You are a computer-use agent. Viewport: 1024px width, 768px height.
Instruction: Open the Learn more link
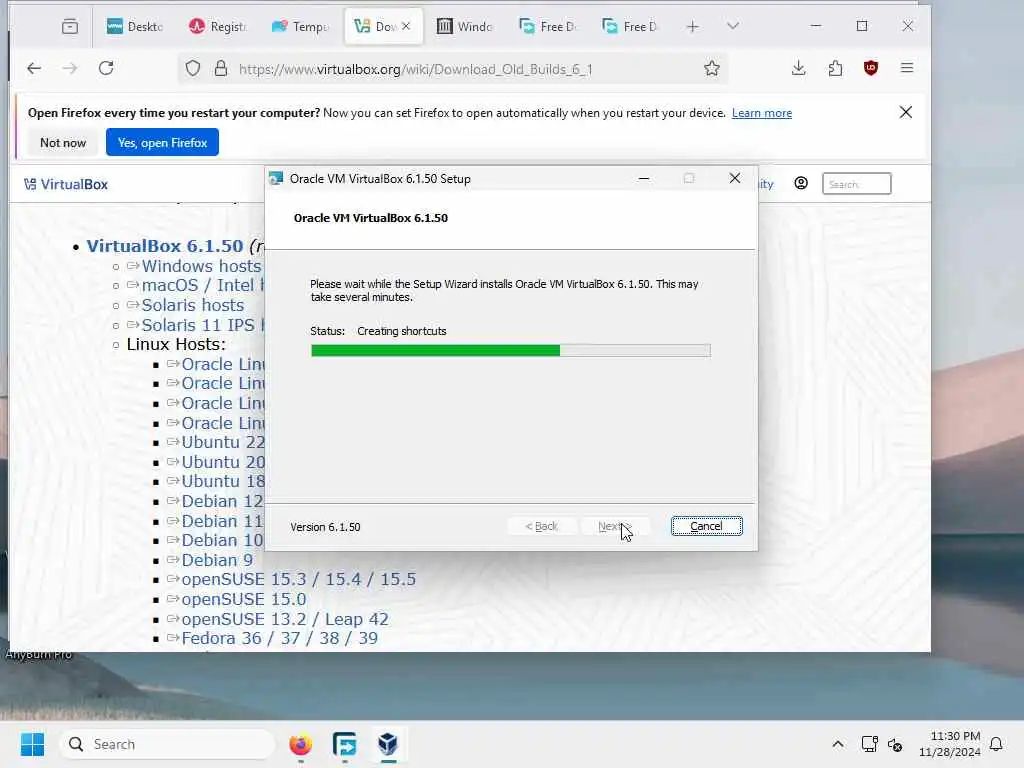coord(761,113)
